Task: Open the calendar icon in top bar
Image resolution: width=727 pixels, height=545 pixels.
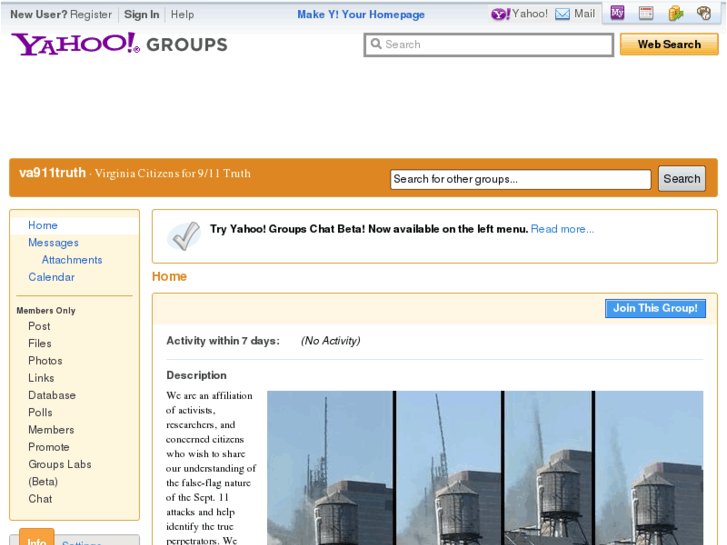Action: pos(646,13)
